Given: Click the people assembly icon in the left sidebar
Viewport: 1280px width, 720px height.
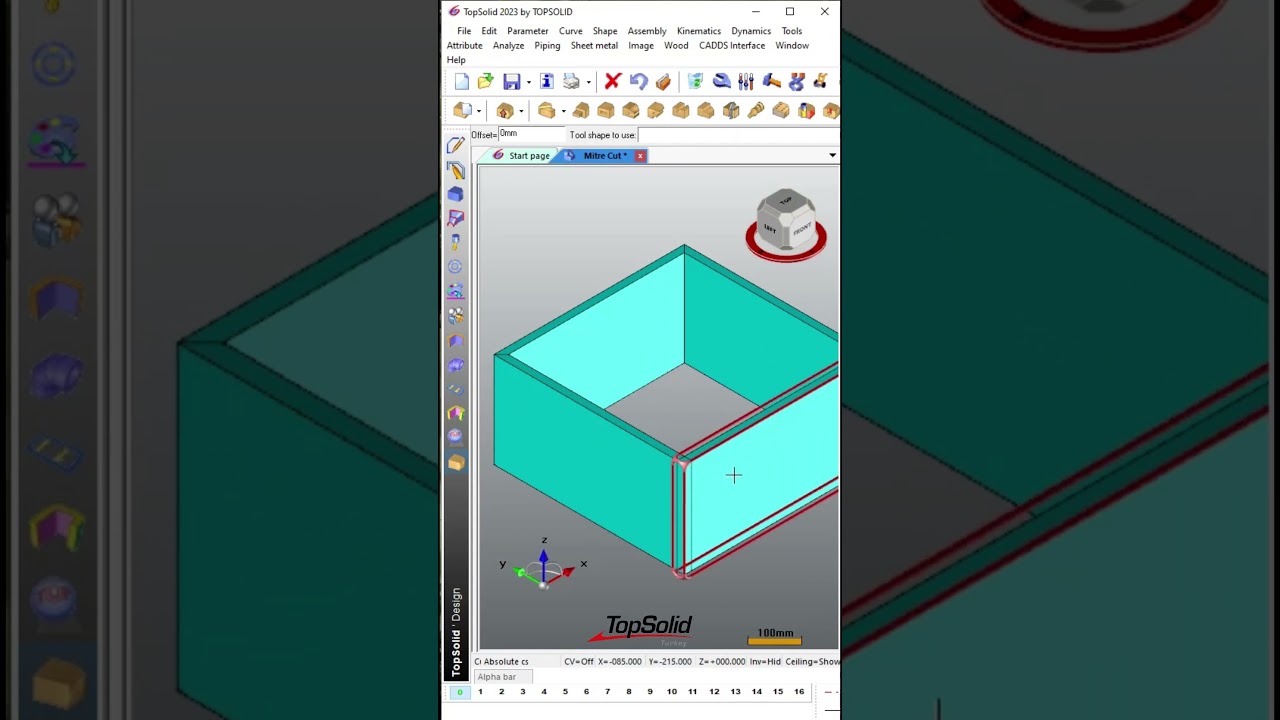Looking at the screenshot, I should click(x=456, y=315).
